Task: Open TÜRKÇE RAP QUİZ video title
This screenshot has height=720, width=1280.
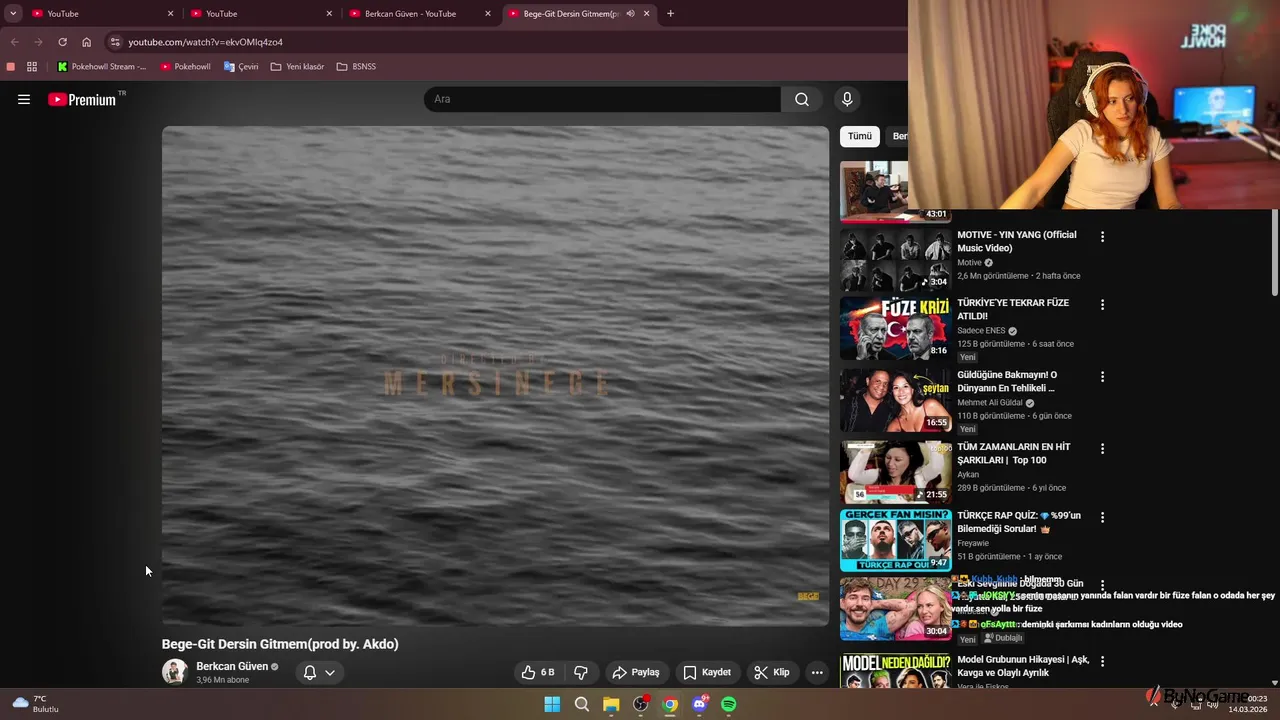Action: (x=1018, y=522)
